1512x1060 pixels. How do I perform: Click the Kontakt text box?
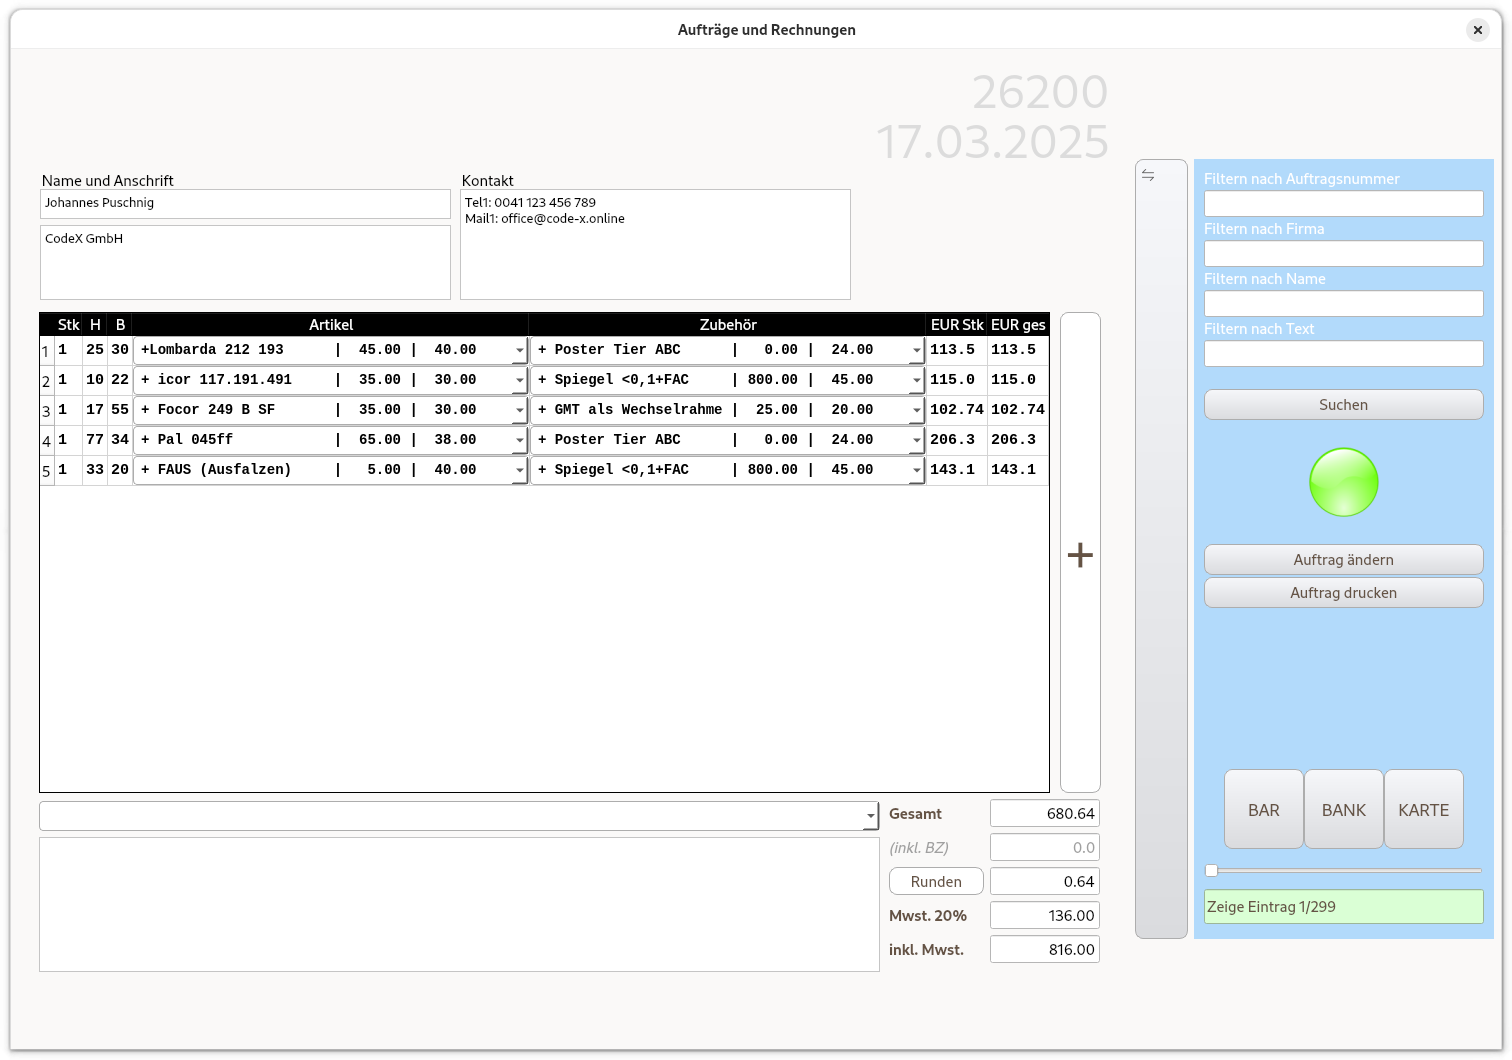655,245
